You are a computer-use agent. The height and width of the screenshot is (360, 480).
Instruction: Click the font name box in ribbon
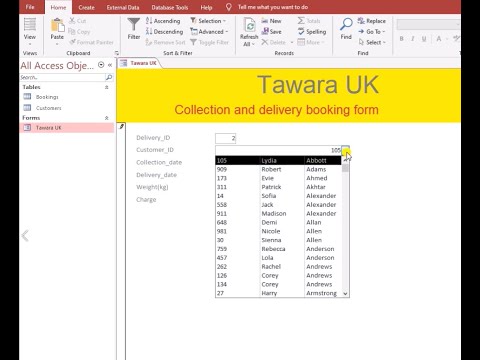coord(428,24)
